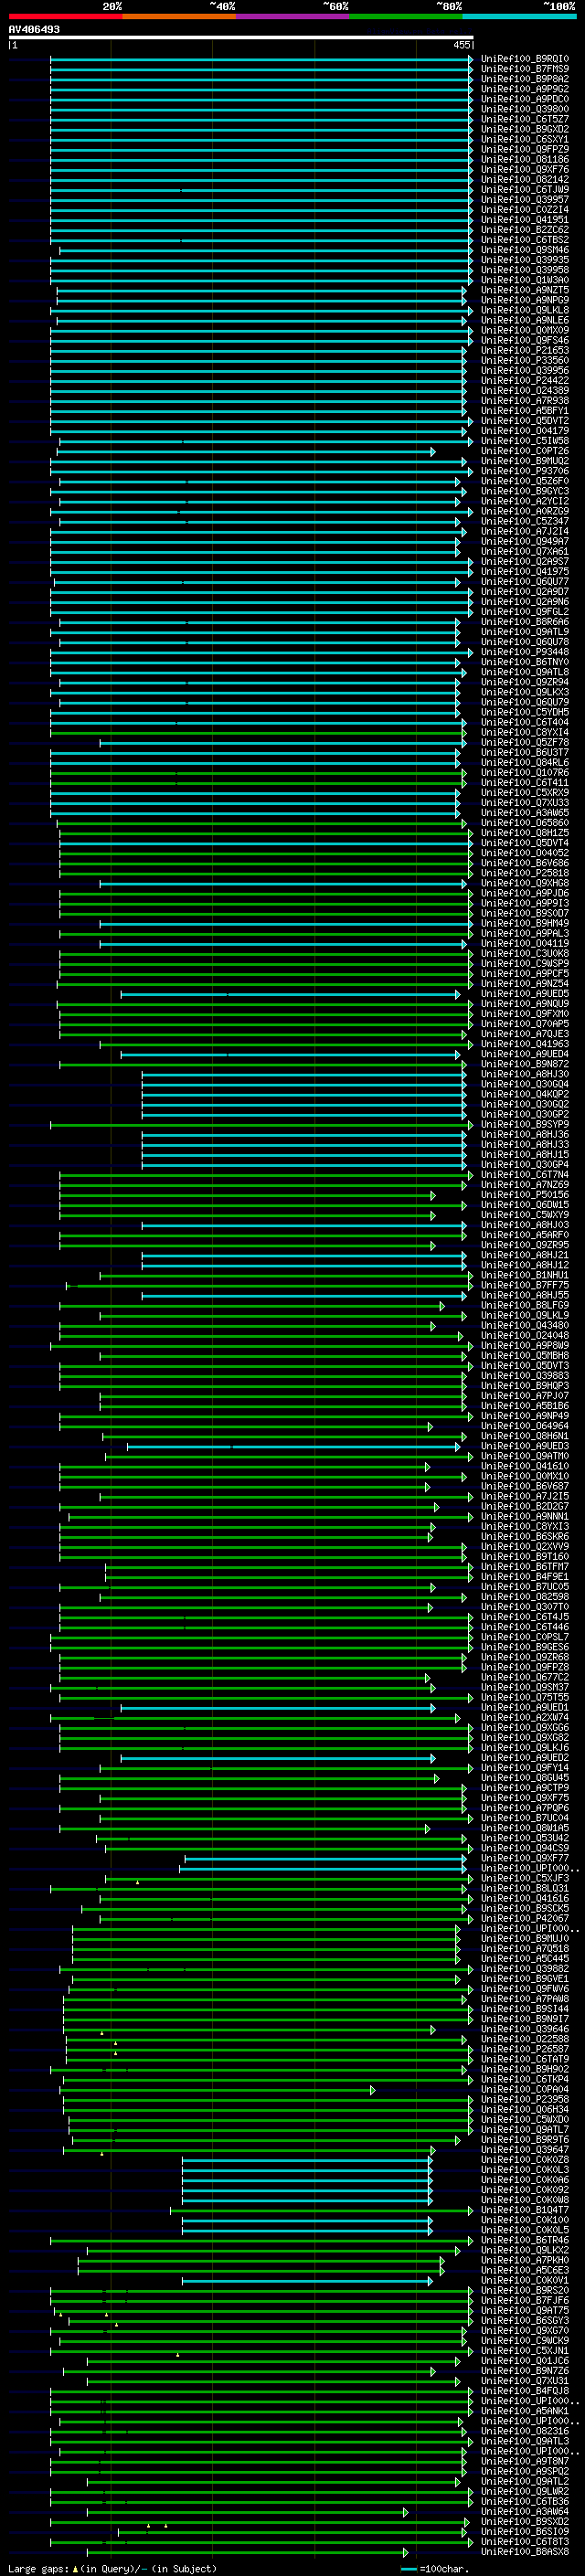Image resolution: width=585 pixels, height=2576 pixels.
Task: Click the UniRef100_A9NQU9 hit name
Action: pos(525,1004)
